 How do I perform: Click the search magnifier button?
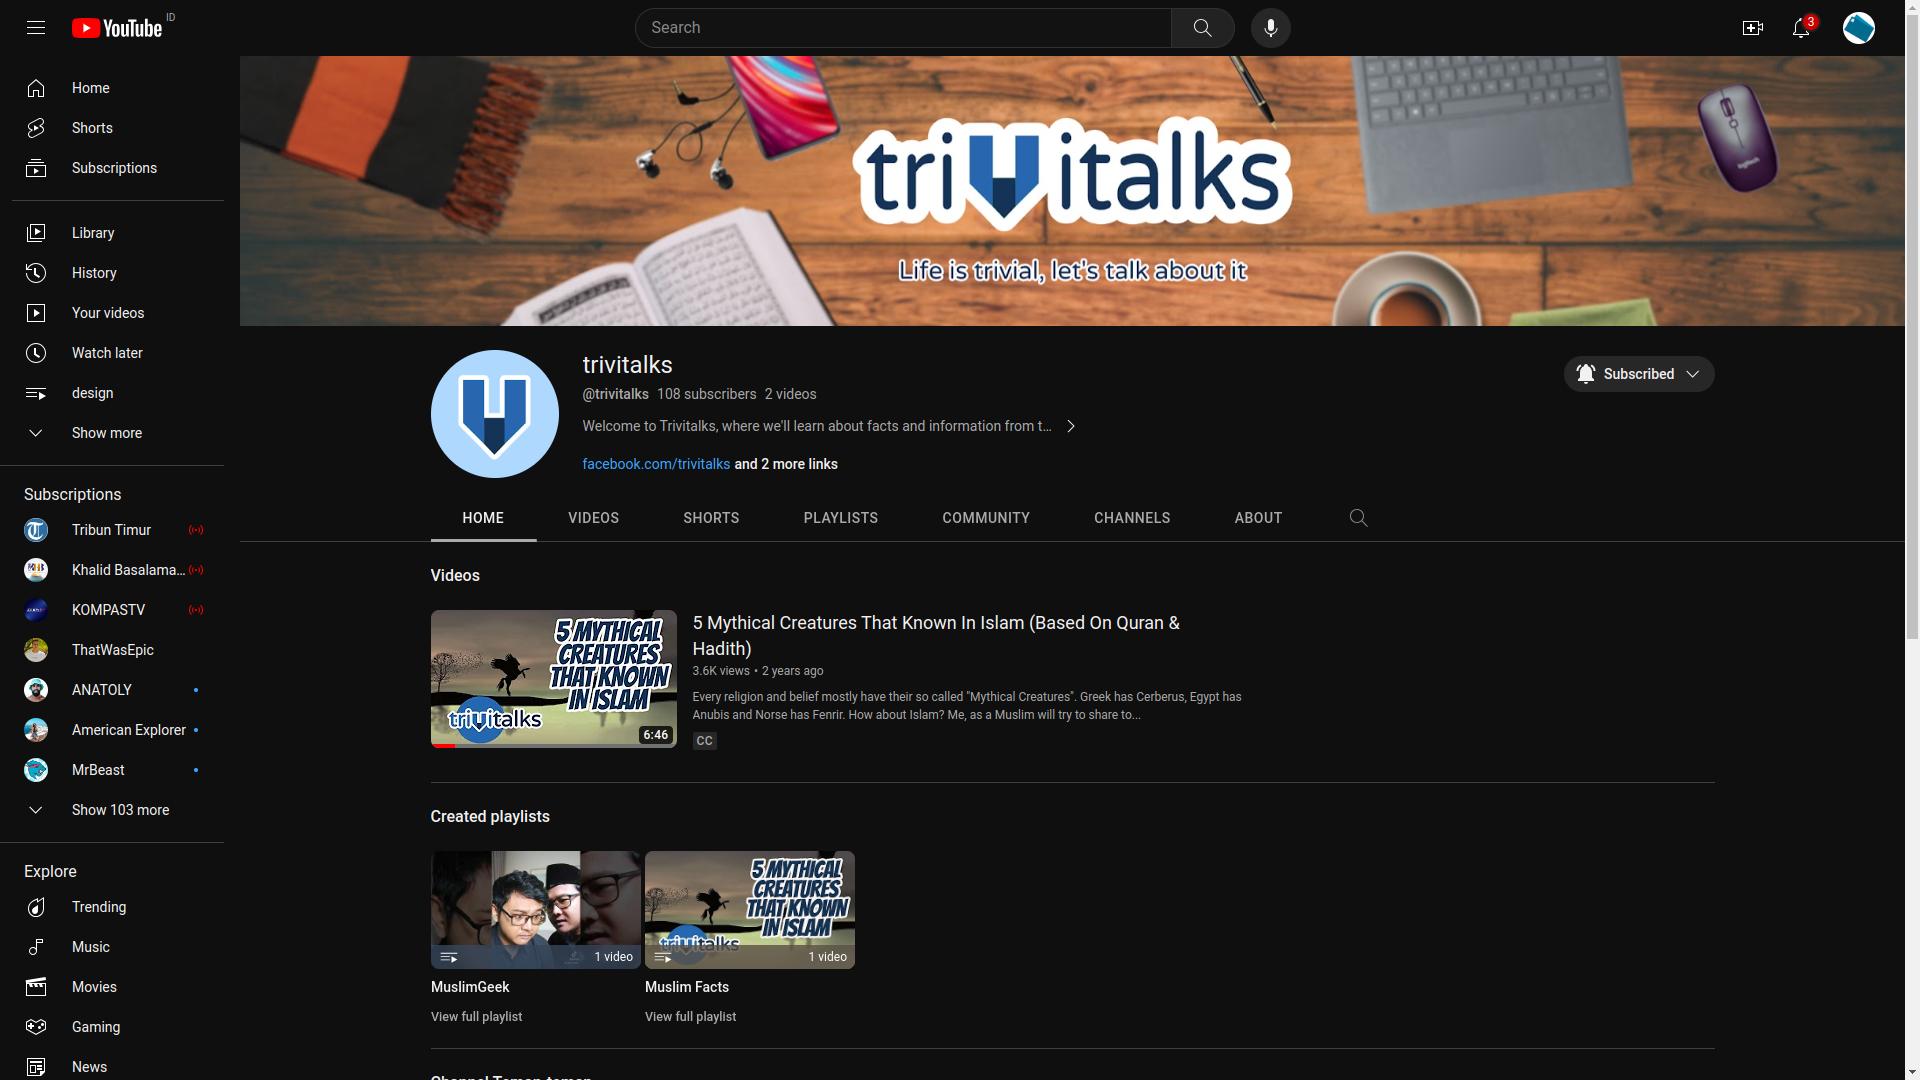tap(1202, 28)
